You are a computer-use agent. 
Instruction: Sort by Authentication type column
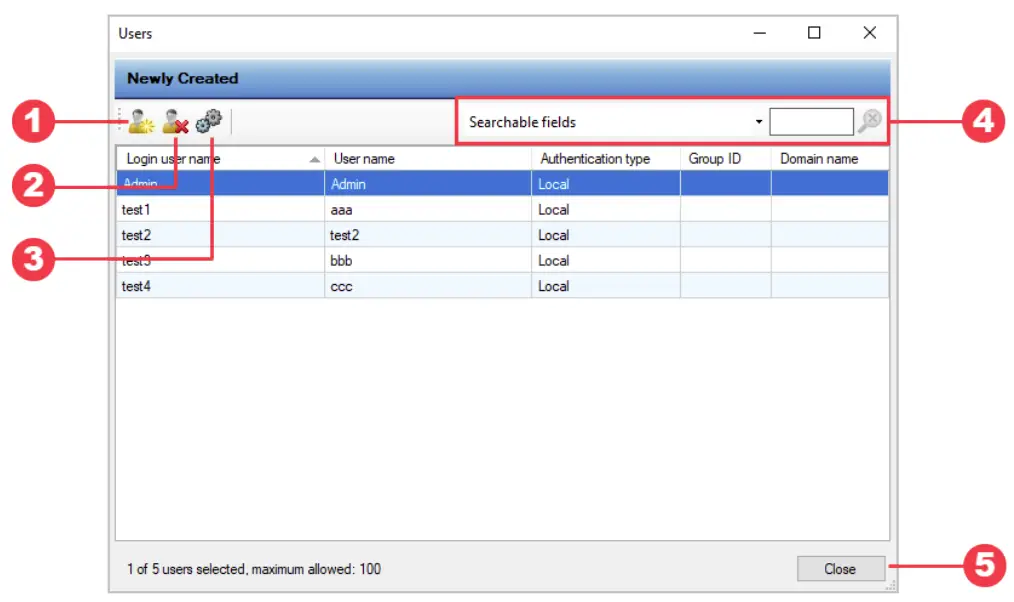click(605, 159)
